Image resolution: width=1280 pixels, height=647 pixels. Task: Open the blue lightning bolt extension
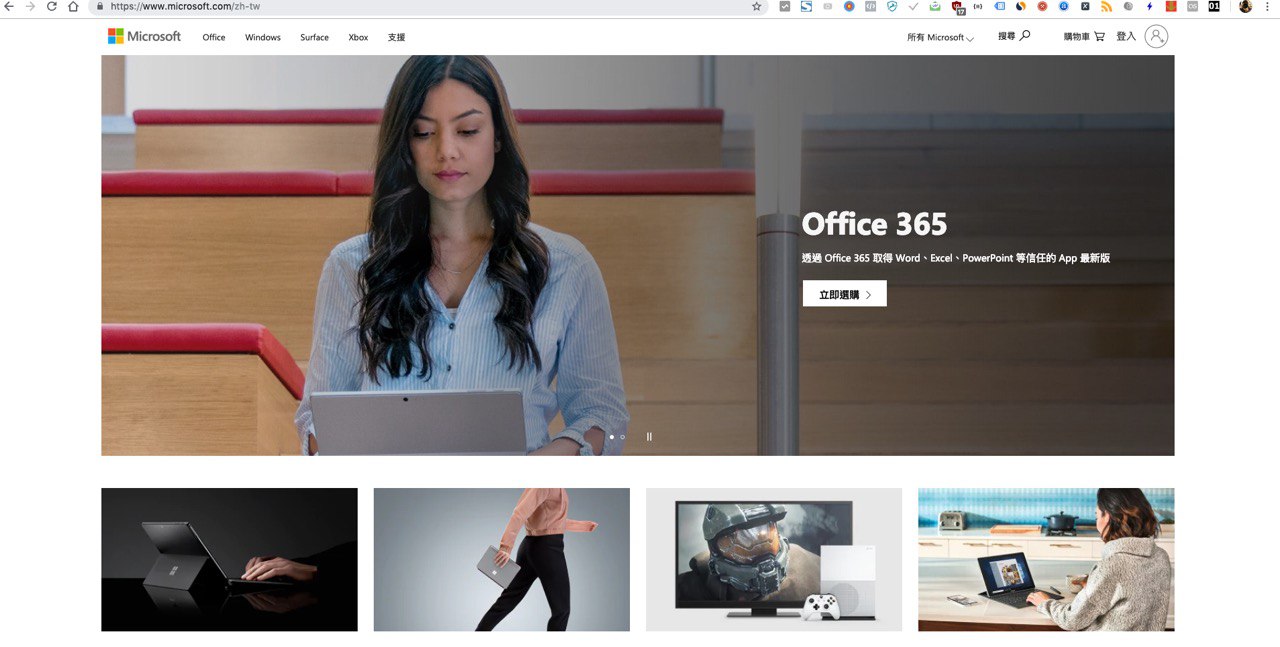[1150, 6]
